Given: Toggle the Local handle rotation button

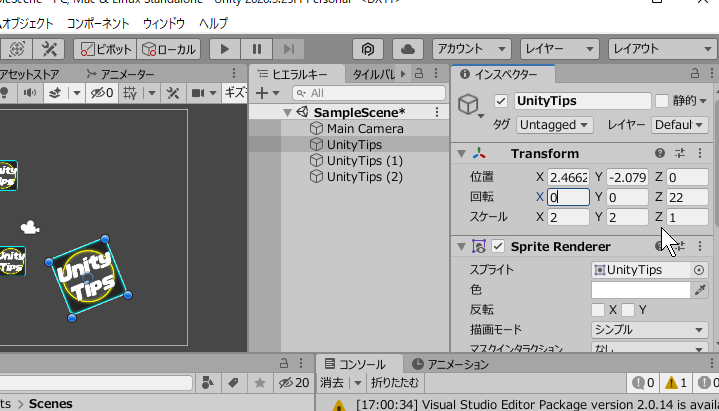Looking at the screenshot, I should point(168,49).
